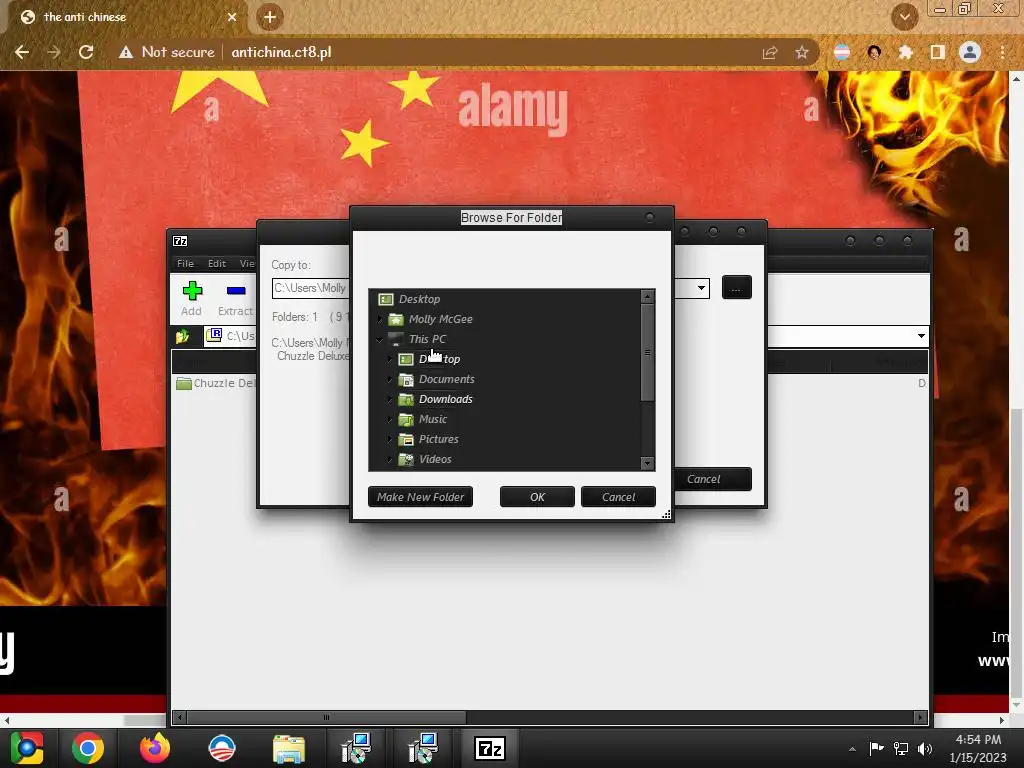Click Make New Folder button
This screenshot has width=1024, height=768.
coord(420,497)
